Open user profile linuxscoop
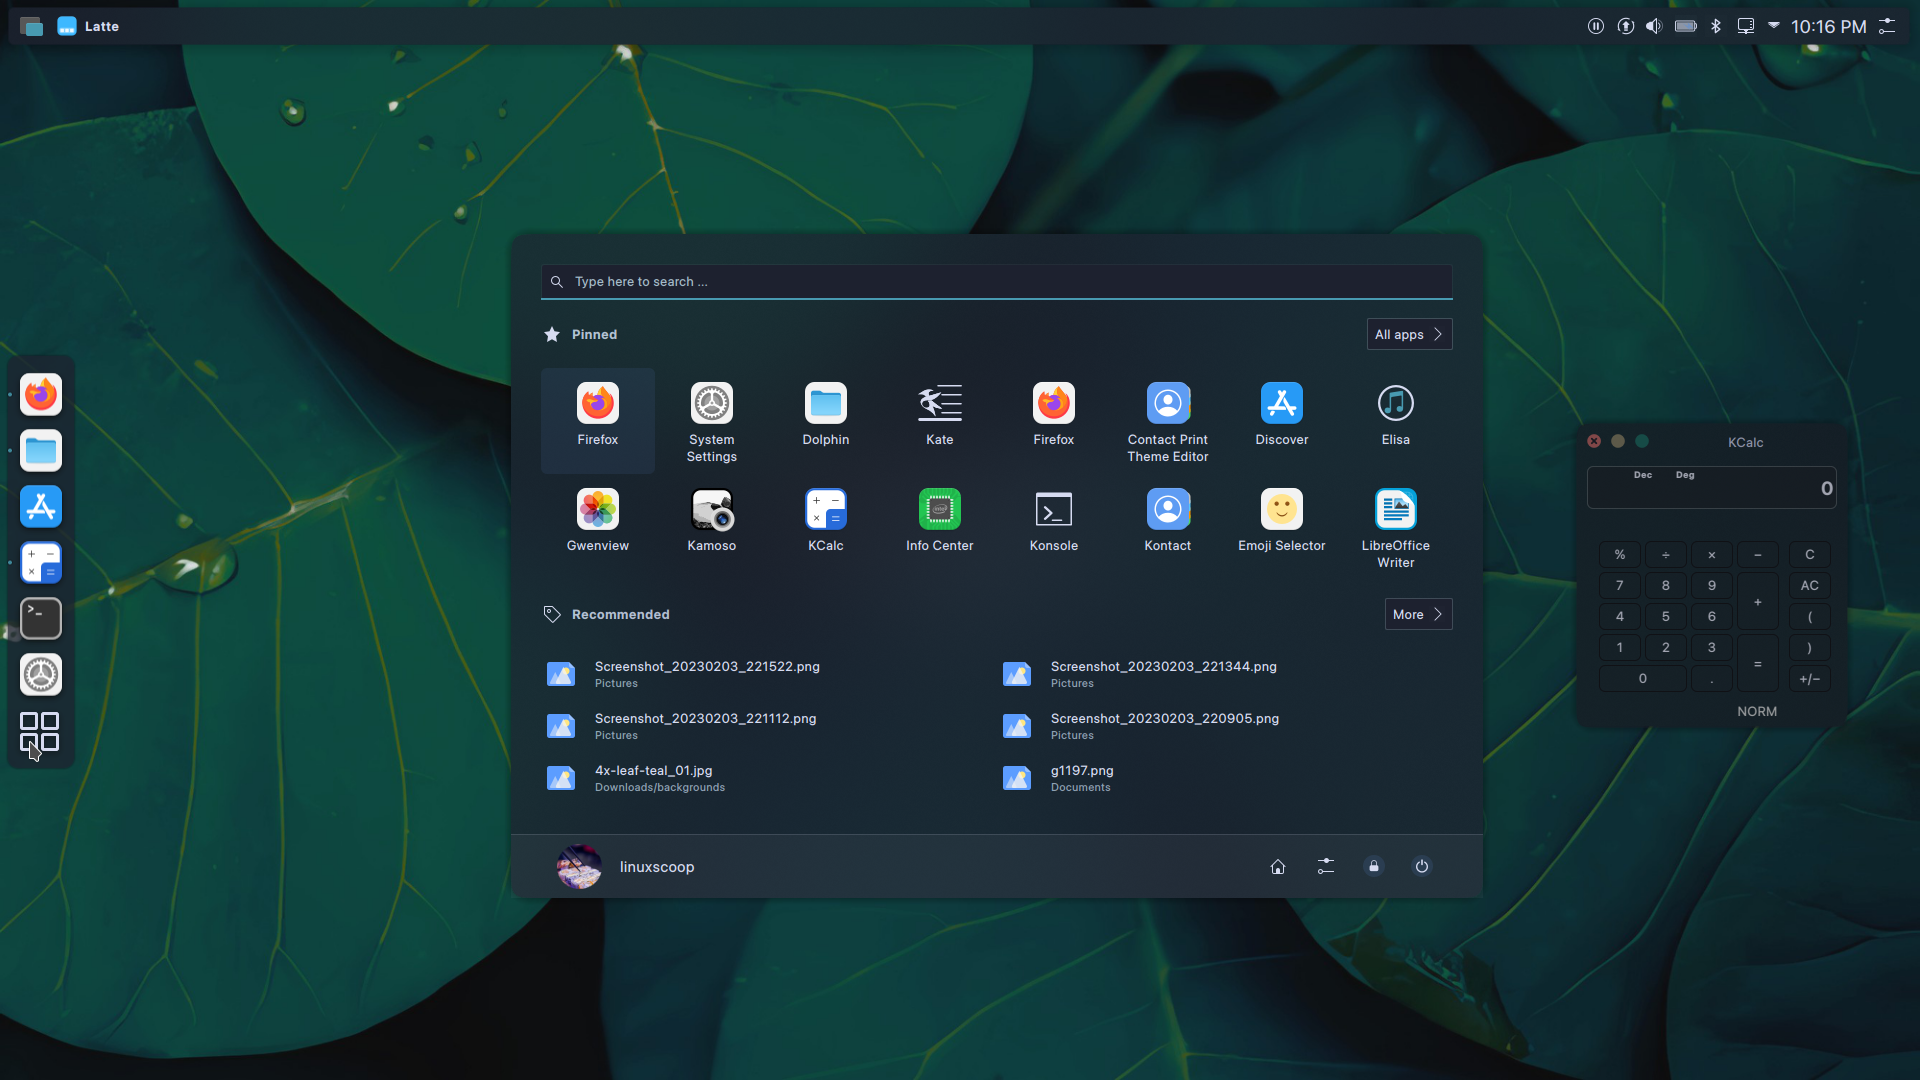This screenshot has height=1080, width=1920. [626, 867]
